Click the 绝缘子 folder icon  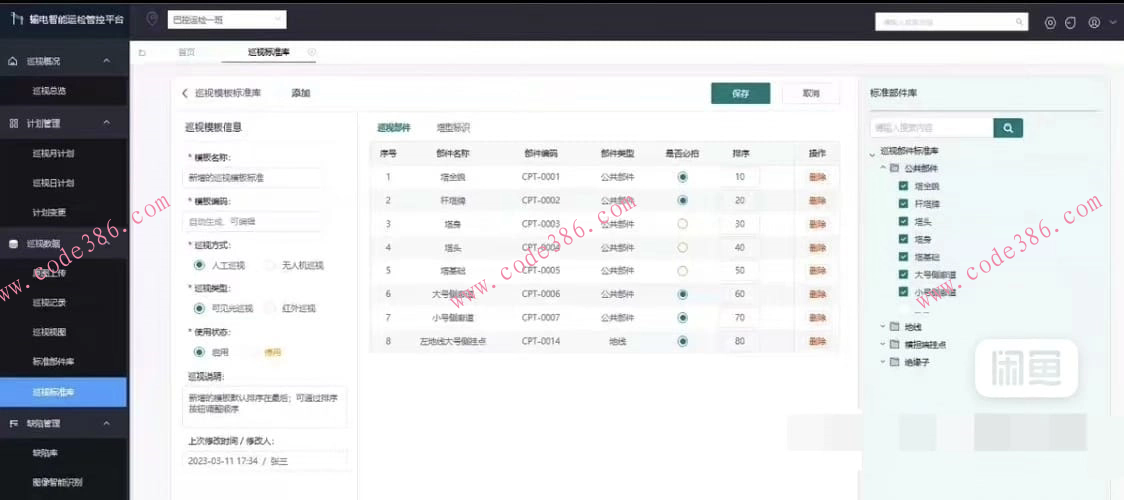pos(894,362)
